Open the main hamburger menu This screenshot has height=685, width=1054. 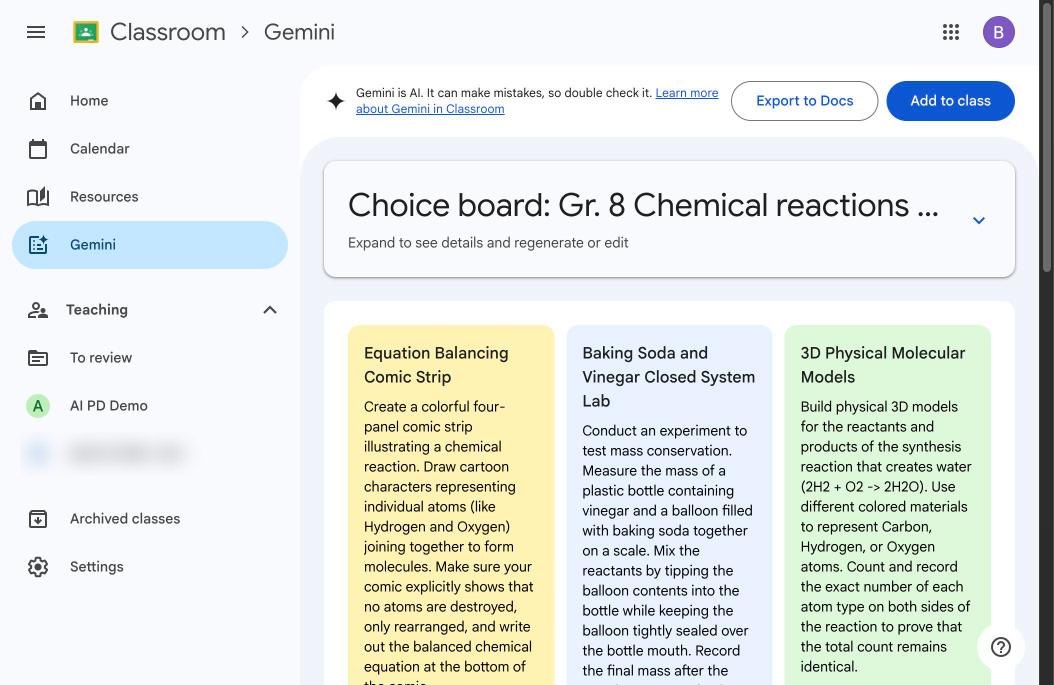coord(36,32)
